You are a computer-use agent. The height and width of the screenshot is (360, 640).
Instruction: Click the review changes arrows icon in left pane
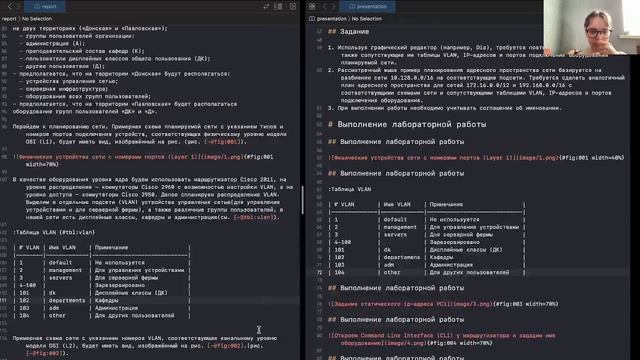(266, 6)
